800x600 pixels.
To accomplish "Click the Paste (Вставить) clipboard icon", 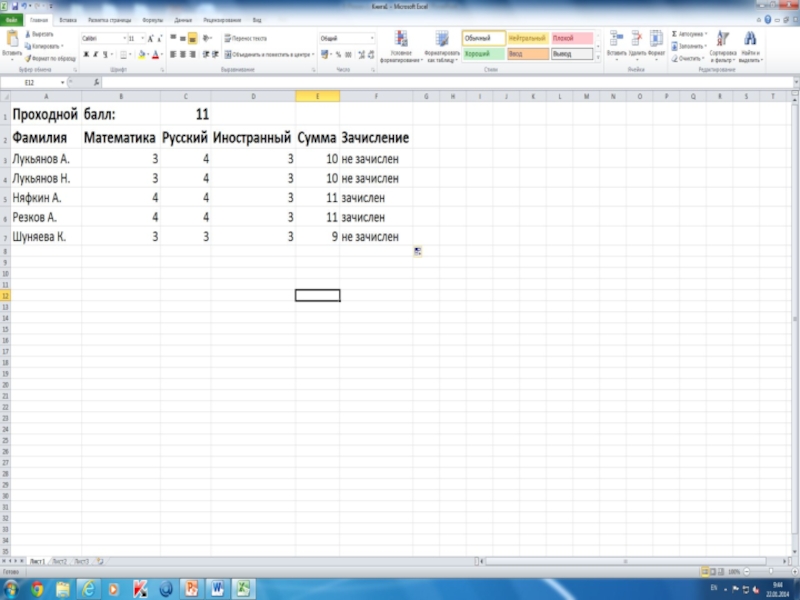I will 12,39.
